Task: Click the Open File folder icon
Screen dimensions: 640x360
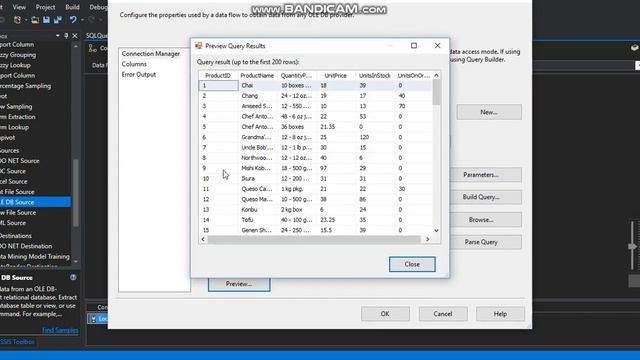Action: click(35, 20)
